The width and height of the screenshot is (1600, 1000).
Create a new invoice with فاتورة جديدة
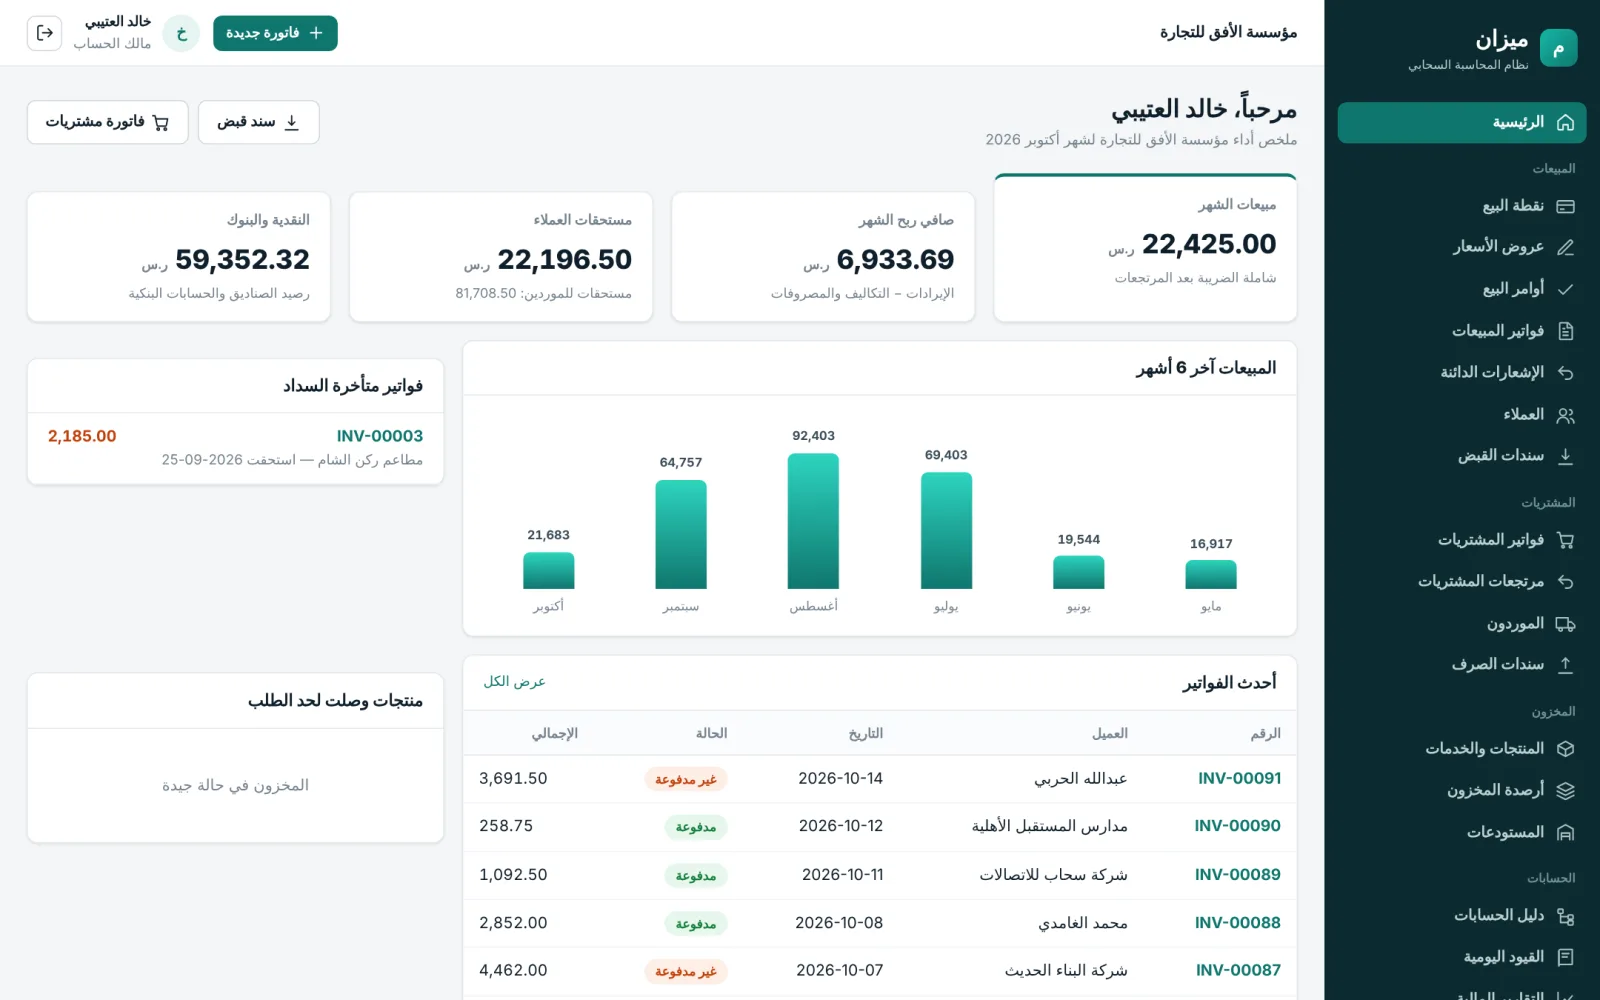[x=275, y=33]
